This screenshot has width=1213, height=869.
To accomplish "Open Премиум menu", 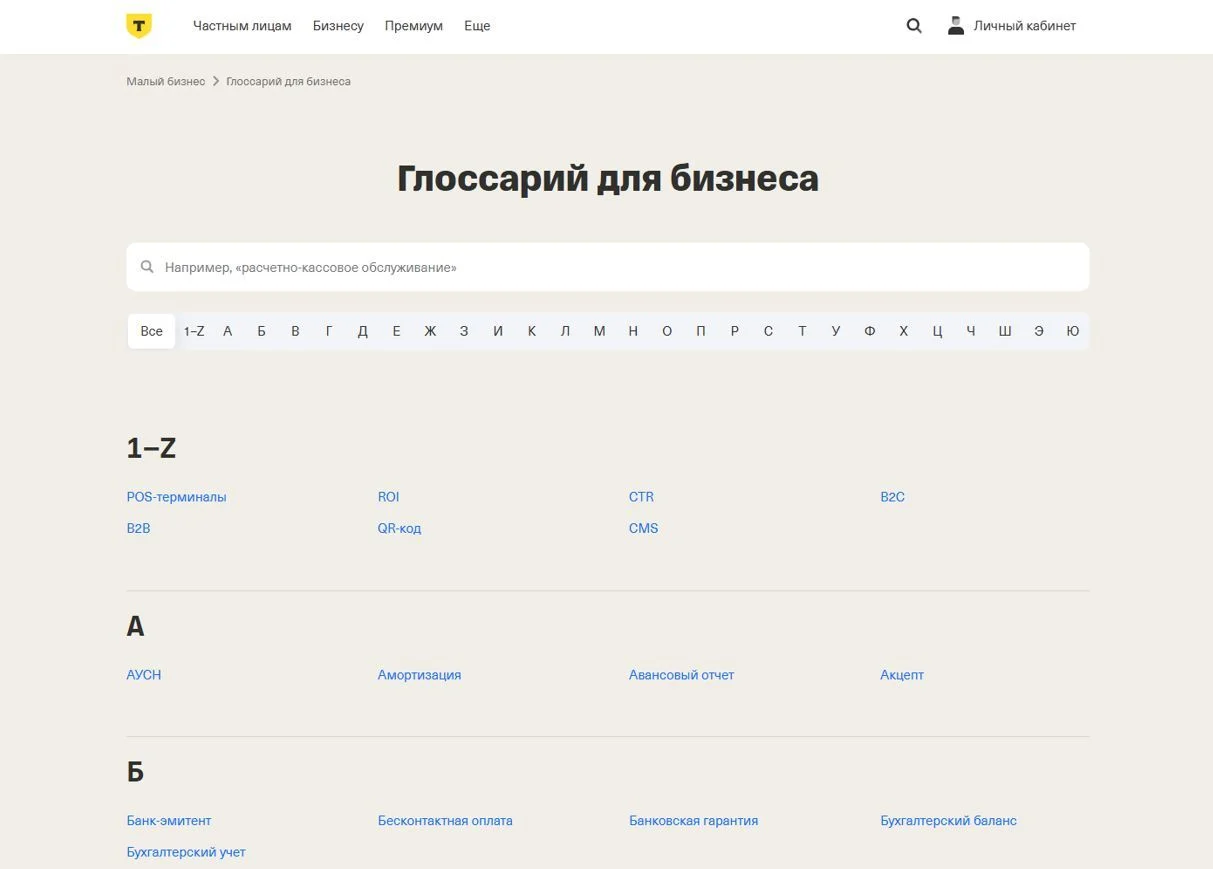I will [x=414, y=26].
